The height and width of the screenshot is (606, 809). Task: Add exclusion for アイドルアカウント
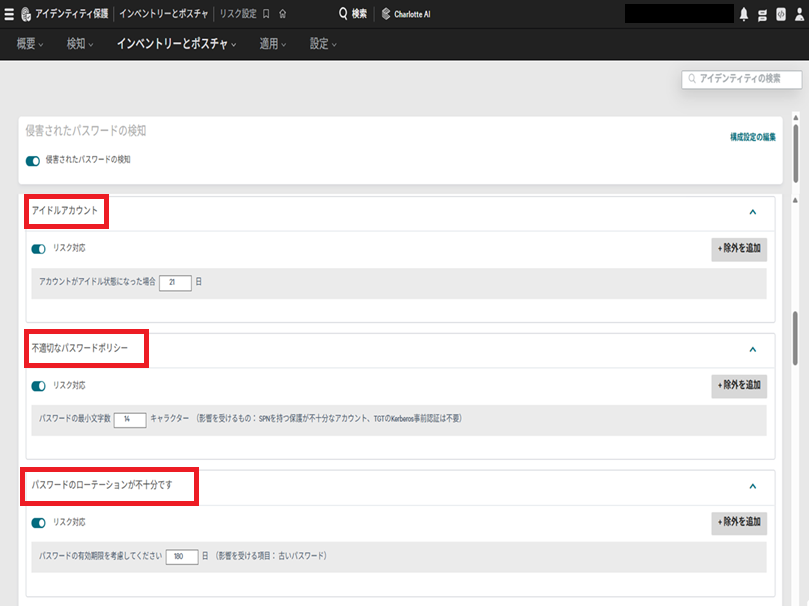point(739,249)
